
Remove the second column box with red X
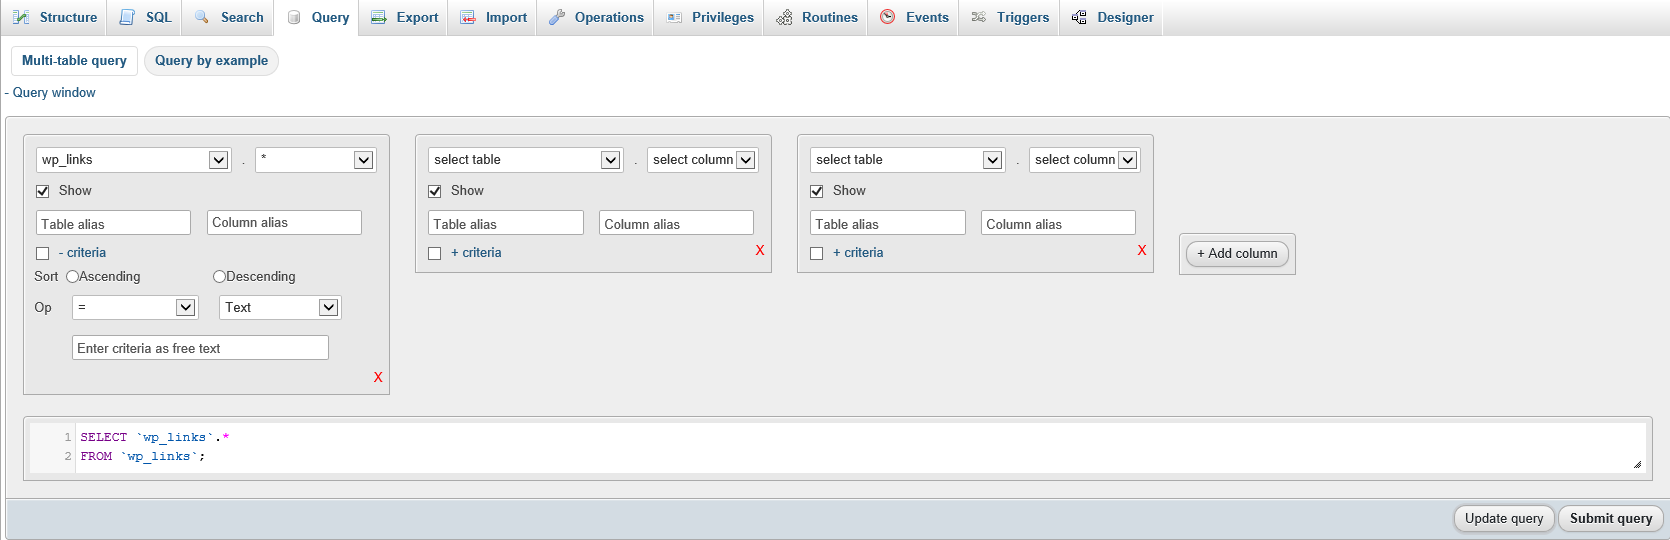pyautogui.click(x=760, y=250)
